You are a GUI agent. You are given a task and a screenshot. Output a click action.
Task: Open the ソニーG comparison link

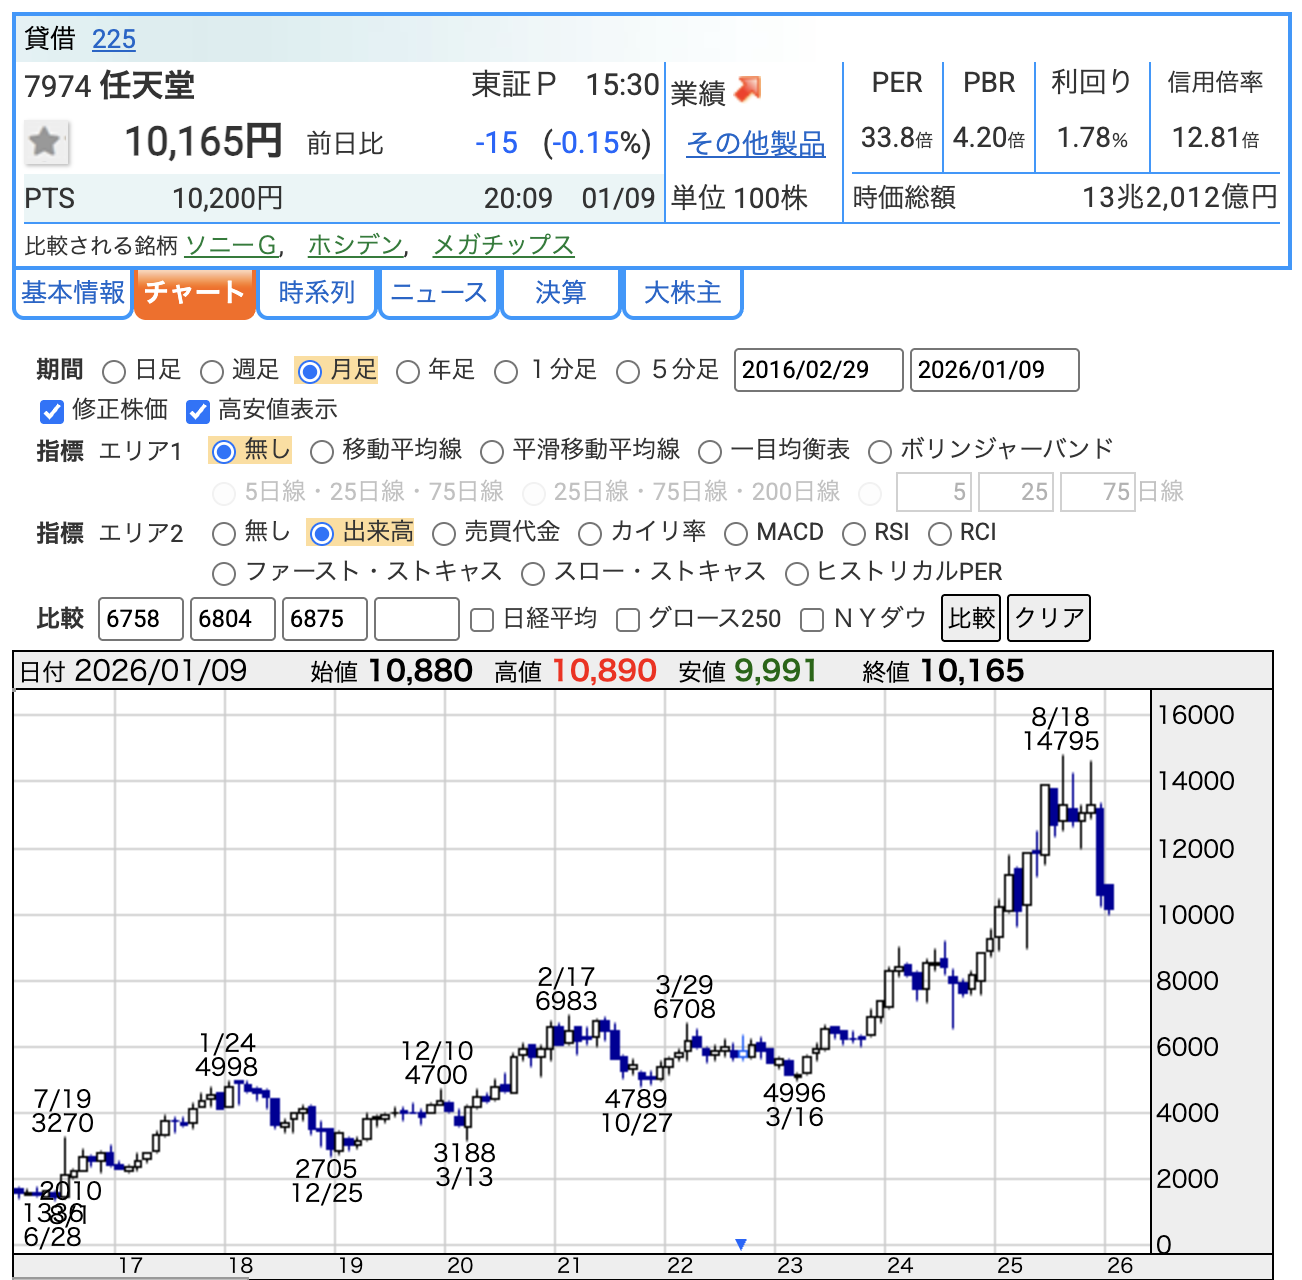(x=231, y=245)
